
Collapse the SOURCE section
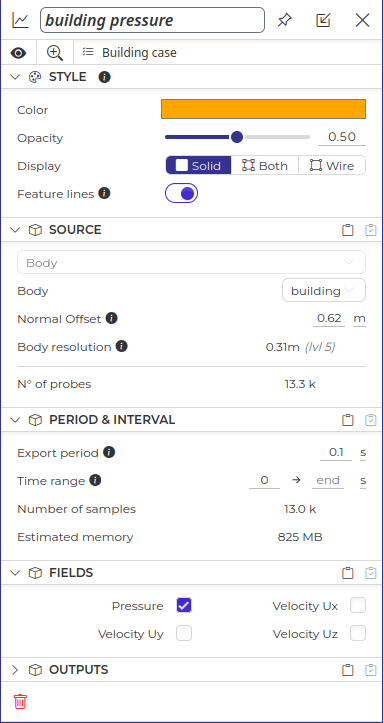tap(15, 230)
